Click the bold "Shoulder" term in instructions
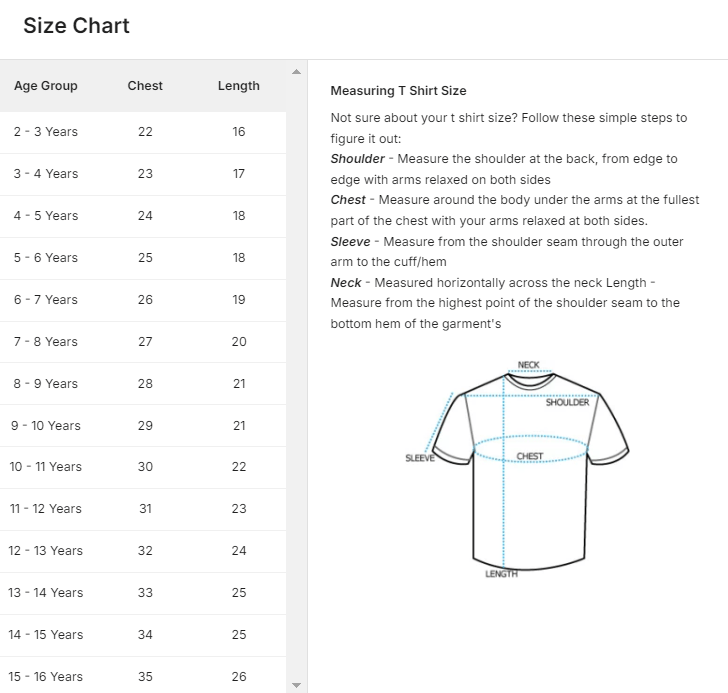Viewport: 728px width, 693px height. point(357,159)
